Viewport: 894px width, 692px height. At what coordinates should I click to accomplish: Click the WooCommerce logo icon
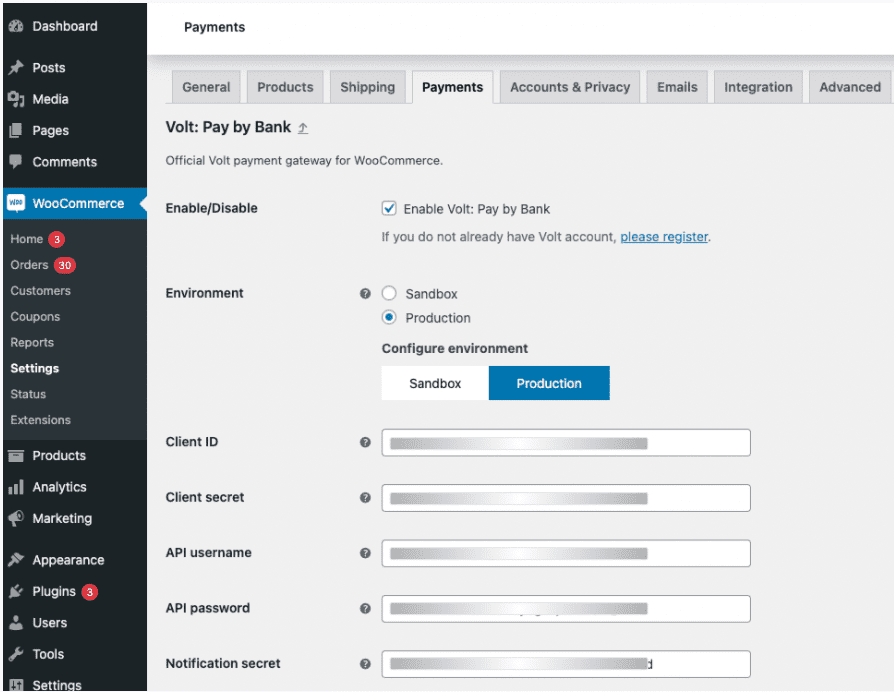pos(16,203)
